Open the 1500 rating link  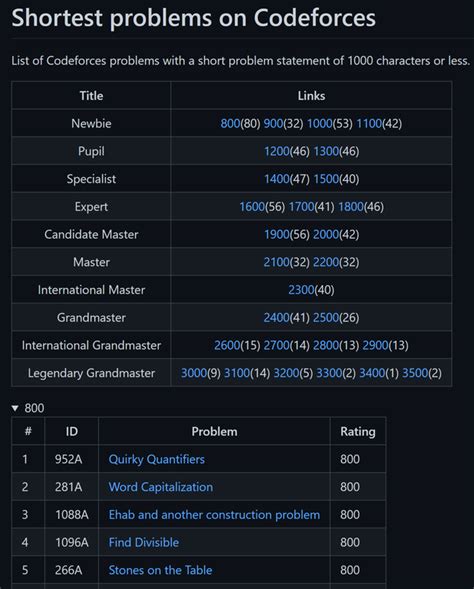pyautogui.click(x=326, y=179)
